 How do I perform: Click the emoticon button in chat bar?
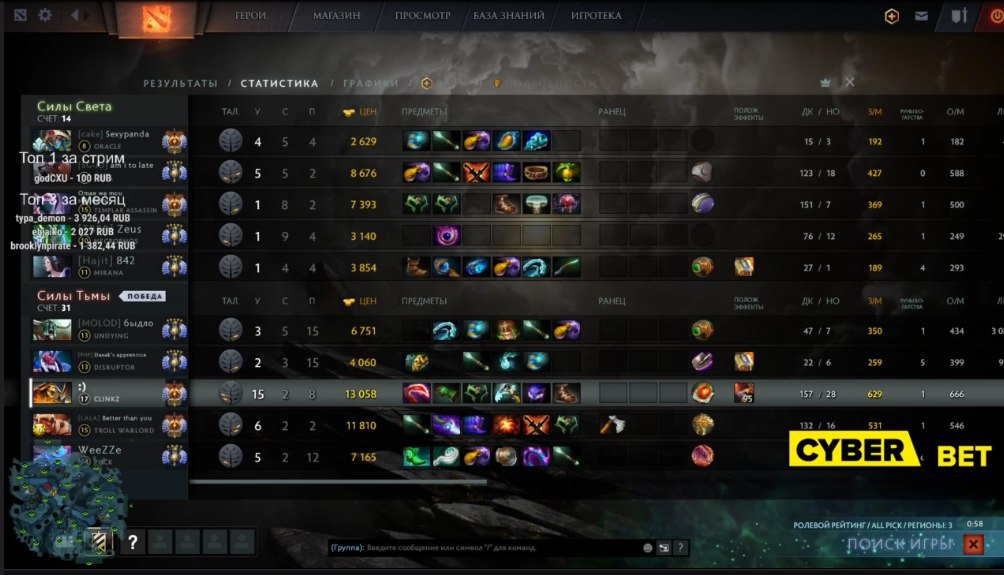click(x=647, y=547)
